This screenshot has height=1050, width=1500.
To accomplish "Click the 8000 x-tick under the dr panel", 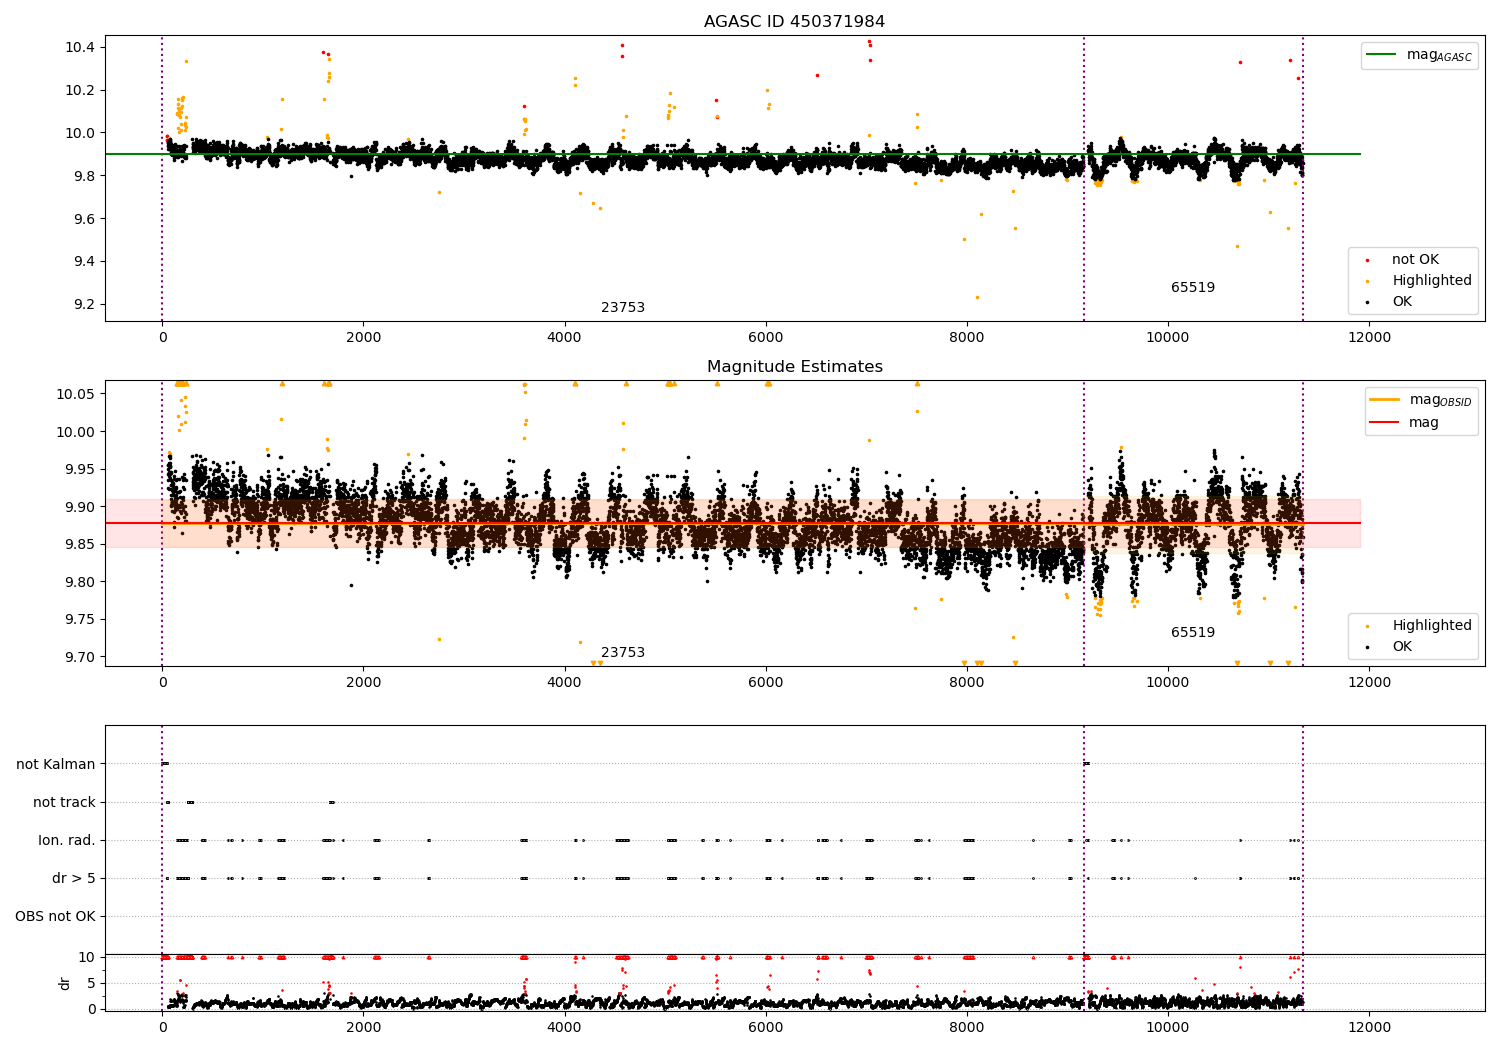I will tap(967, 1027).
